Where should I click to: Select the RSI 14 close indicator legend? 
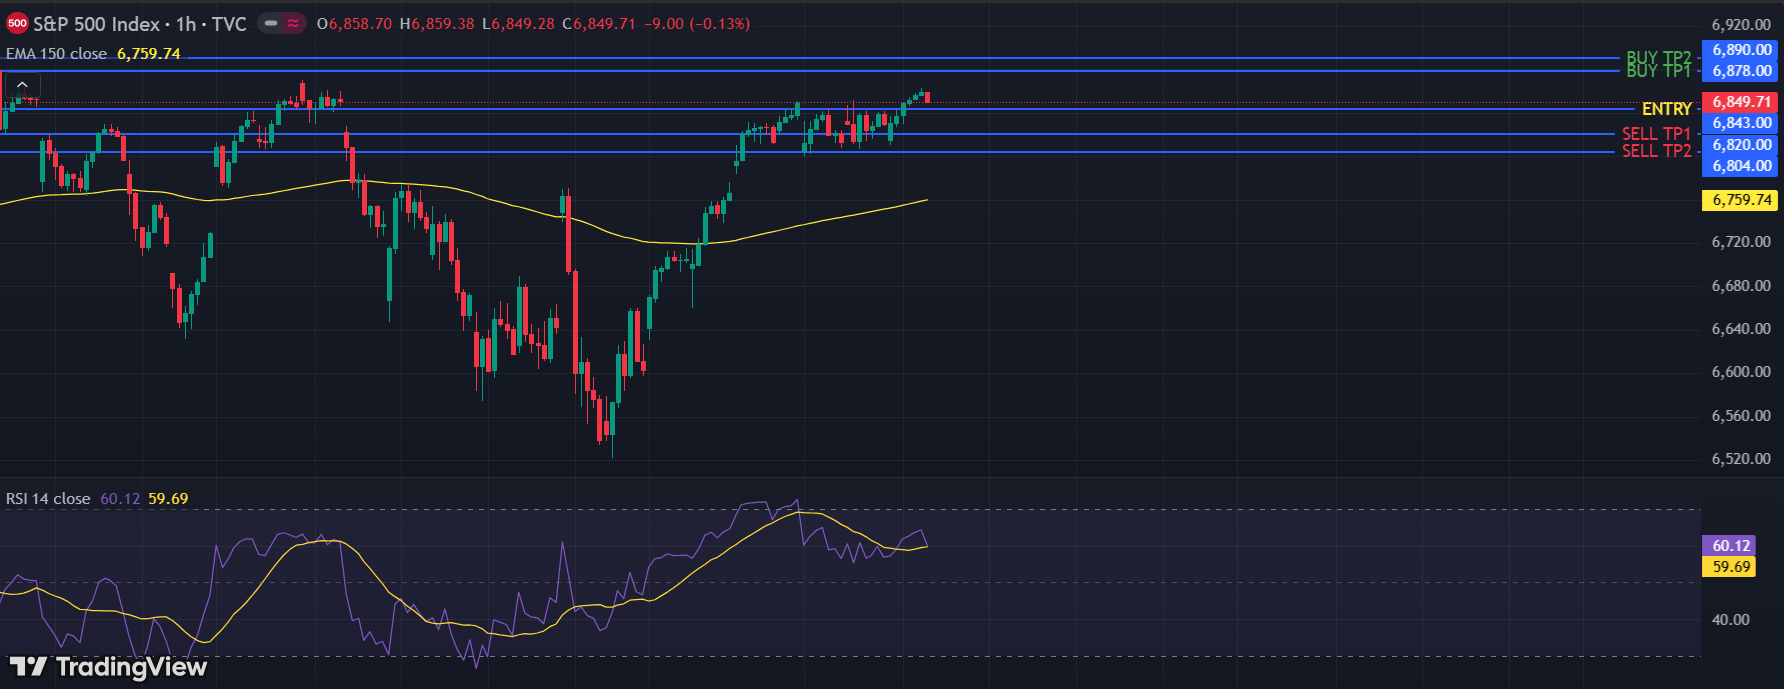click(x=48, y=498)
